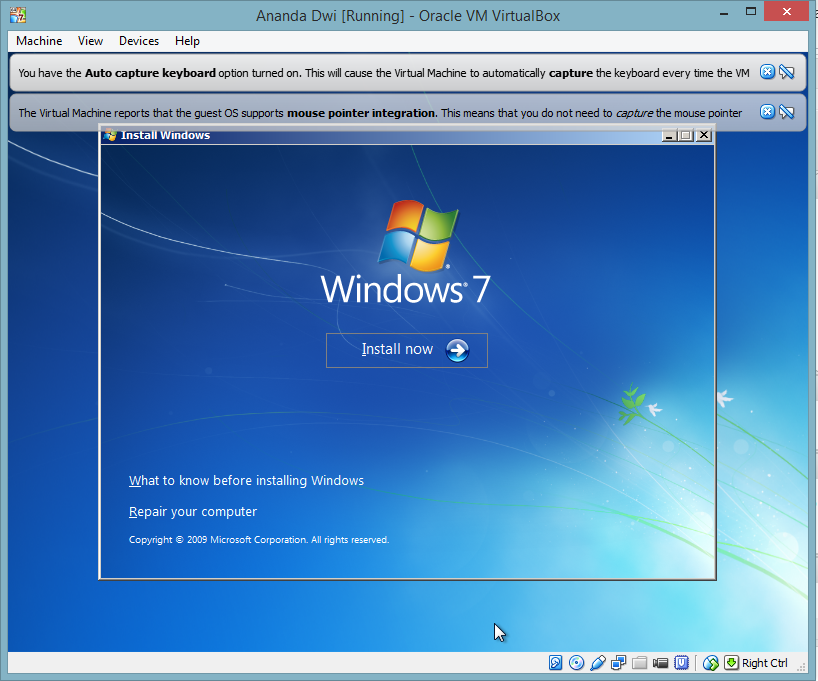Minimize the VirtualBox window
Screen dimensions: 818x681
pyautogui.click(x=724, y=13)
